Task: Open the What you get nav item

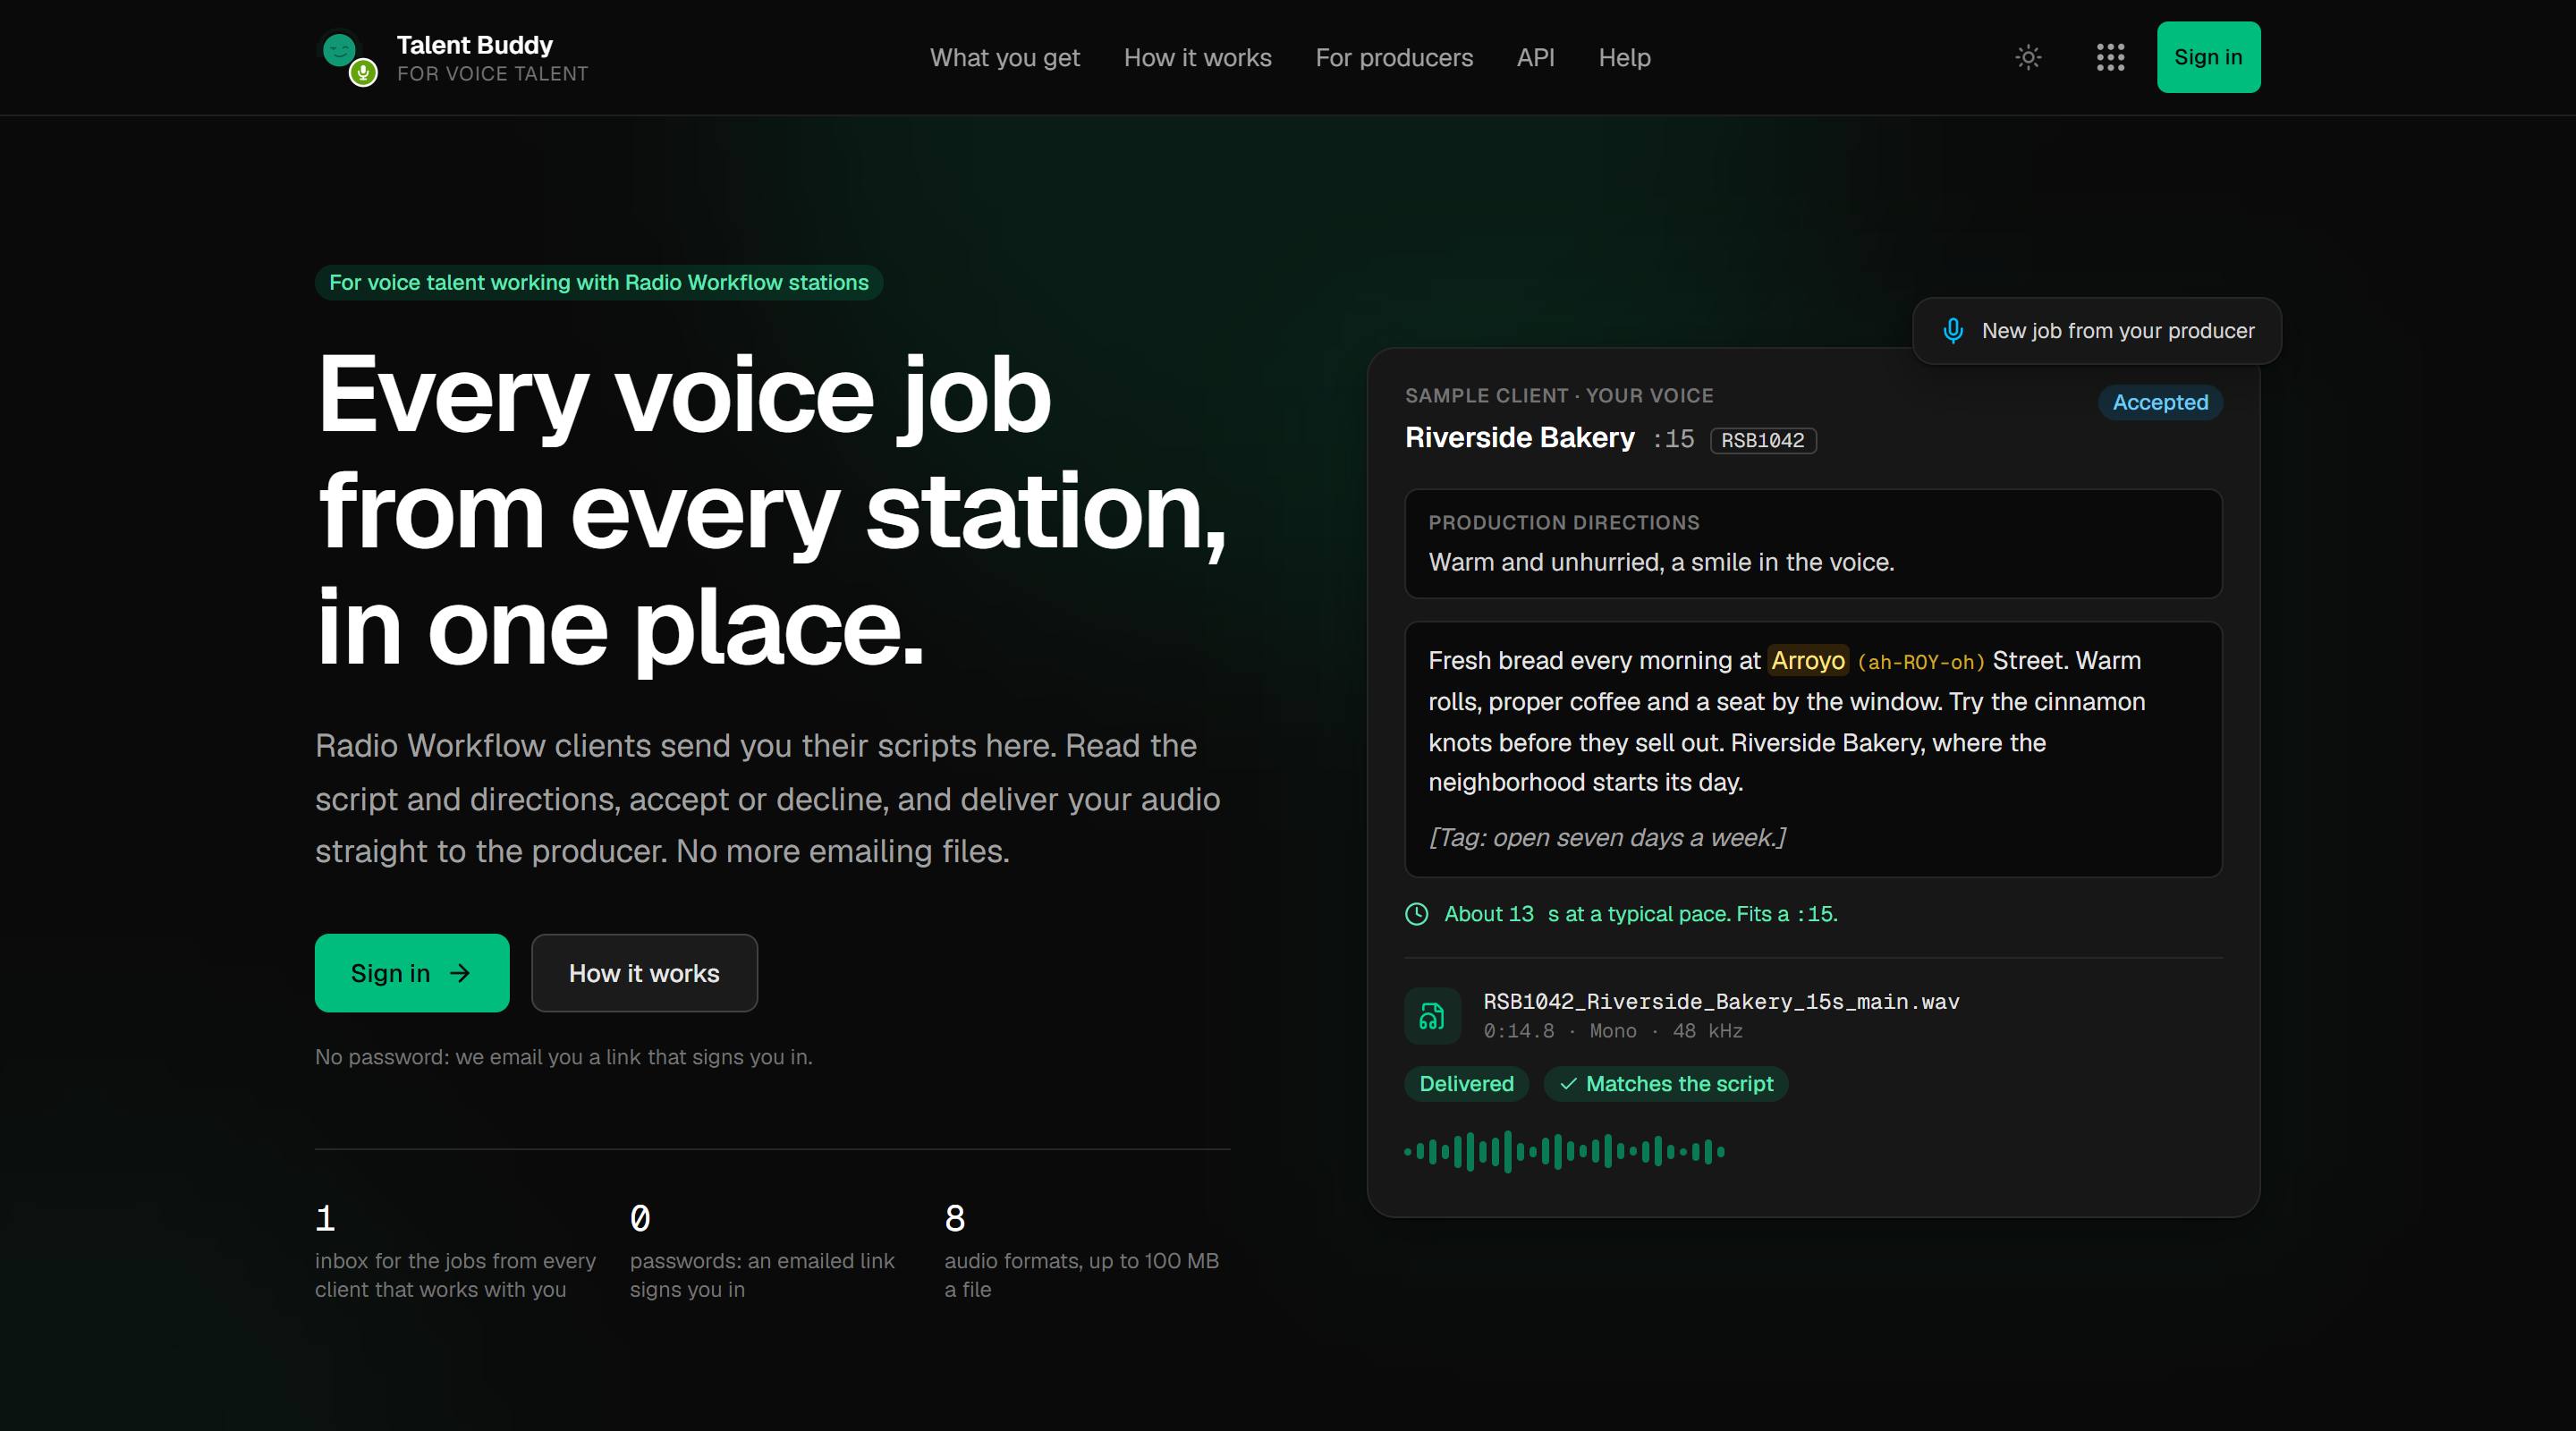Action: [1004, 58]
